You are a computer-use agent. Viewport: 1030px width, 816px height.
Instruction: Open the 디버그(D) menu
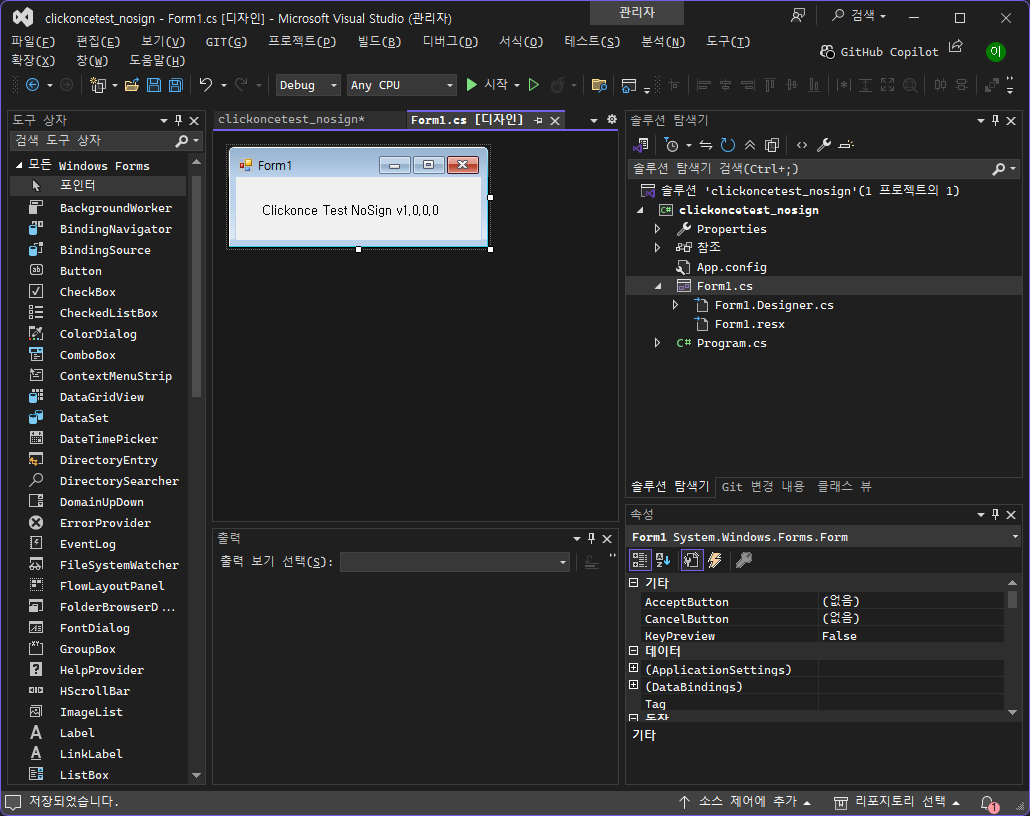point(451,42)
